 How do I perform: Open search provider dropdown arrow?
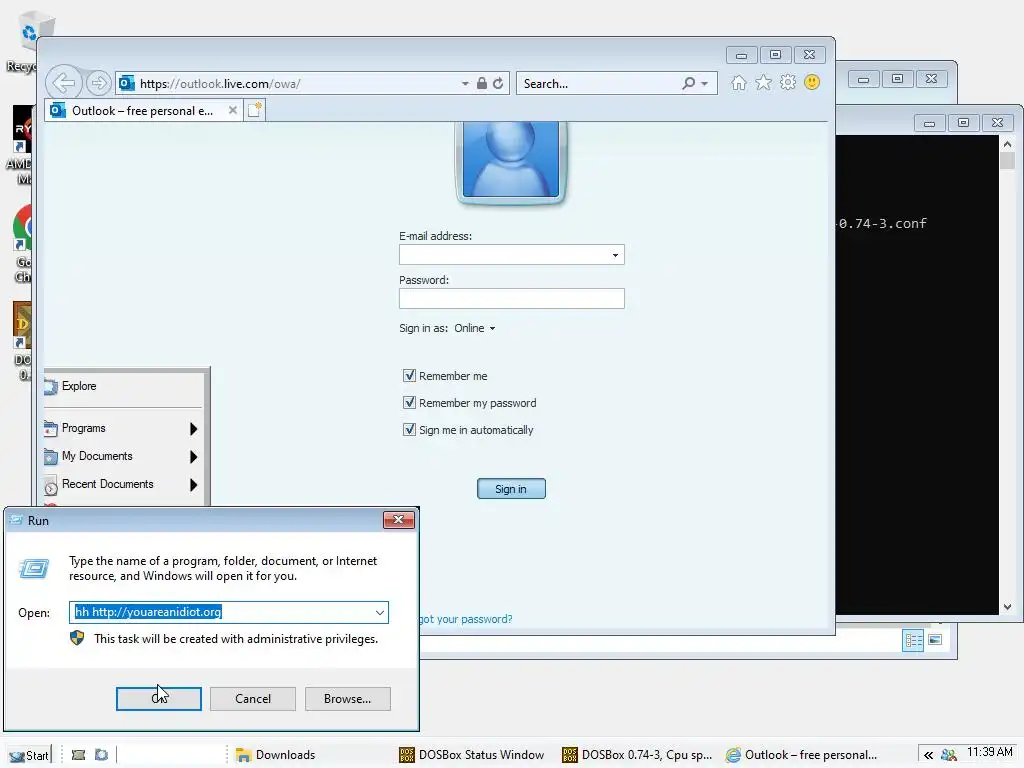coord(704,84)
